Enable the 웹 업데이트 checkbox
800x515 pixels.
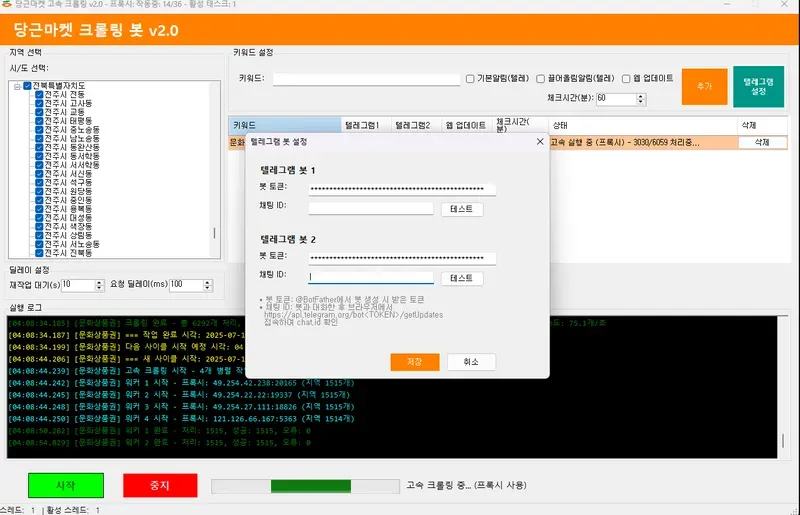(x=626, y=79)
